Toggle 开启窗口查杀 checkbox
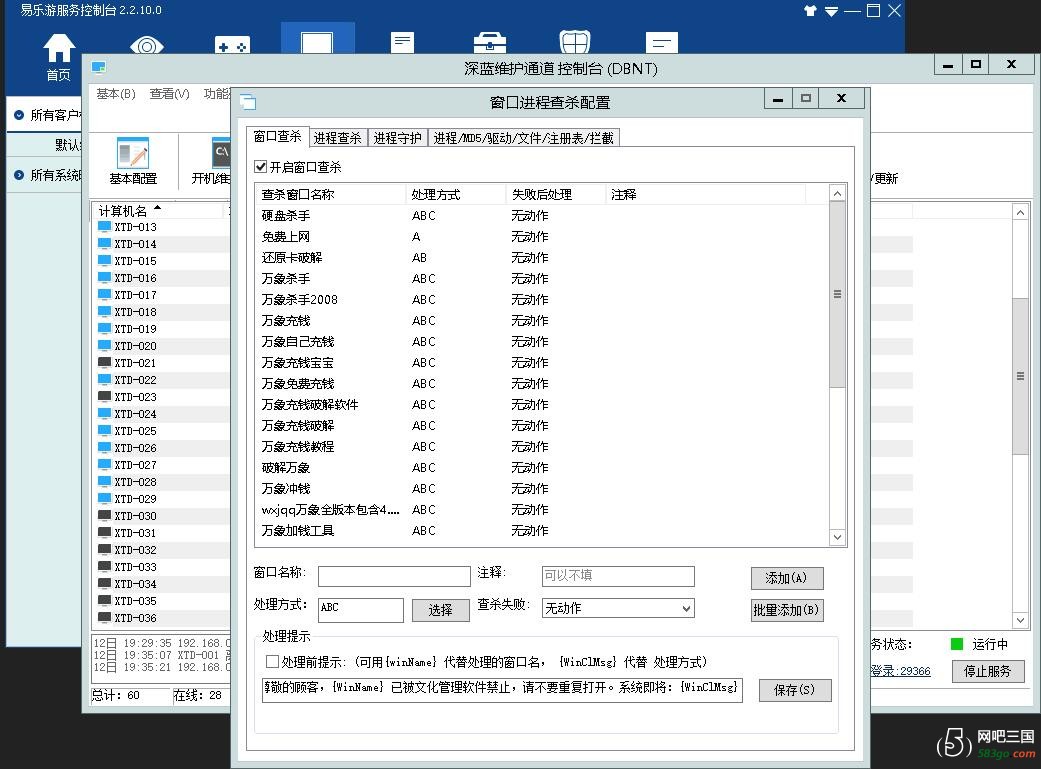The width and height of the screenshot is (1041, 769). point(261,167)
